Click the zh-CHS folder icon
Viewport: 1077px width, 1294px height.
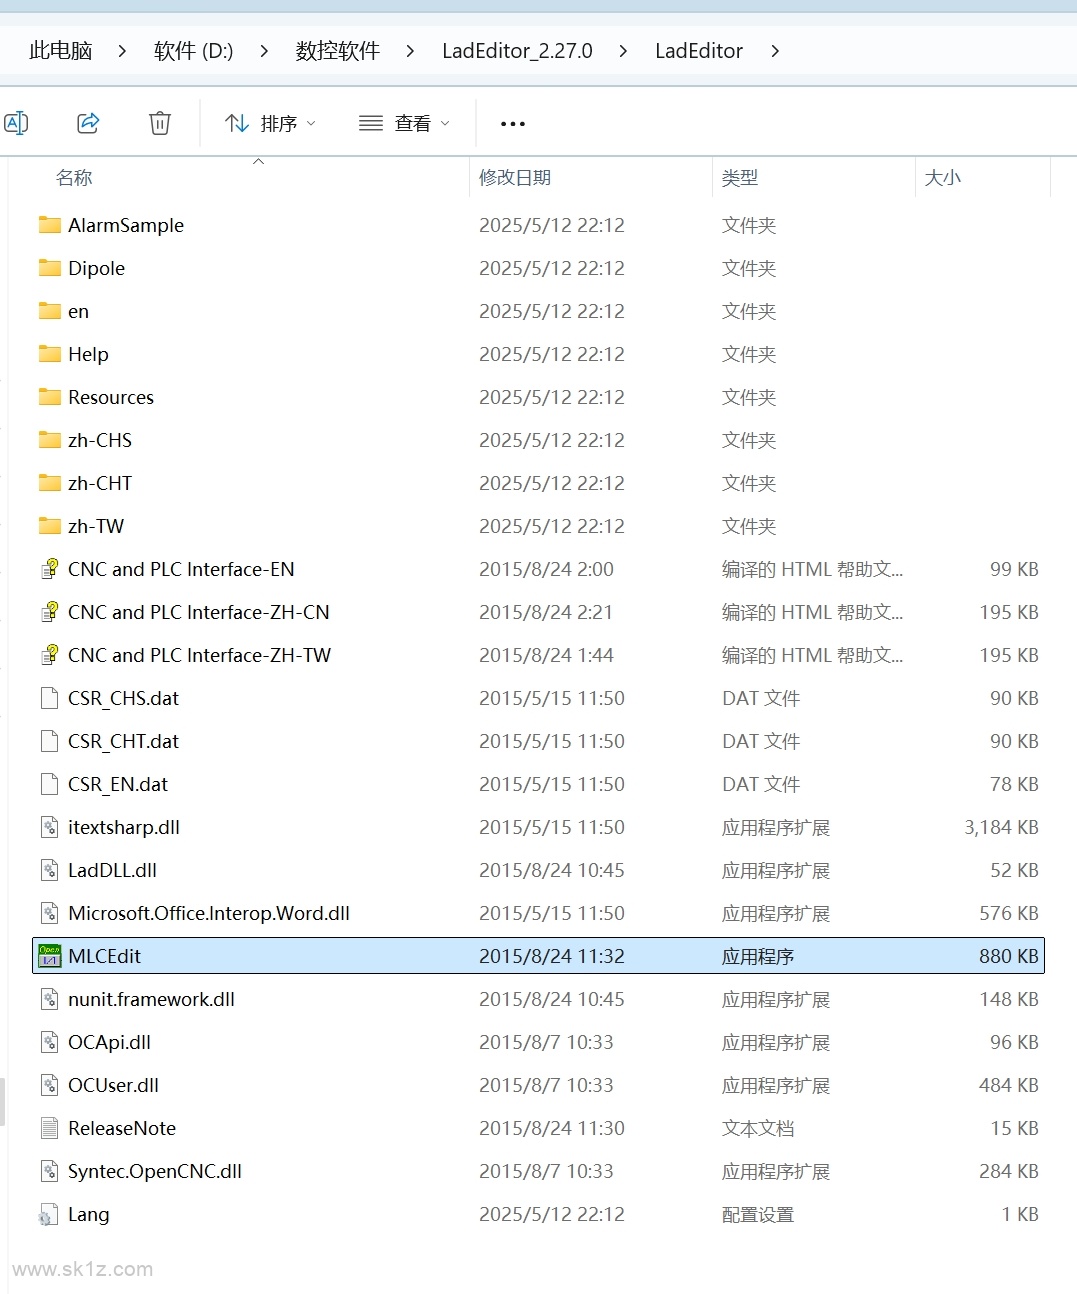coord(49,440)
